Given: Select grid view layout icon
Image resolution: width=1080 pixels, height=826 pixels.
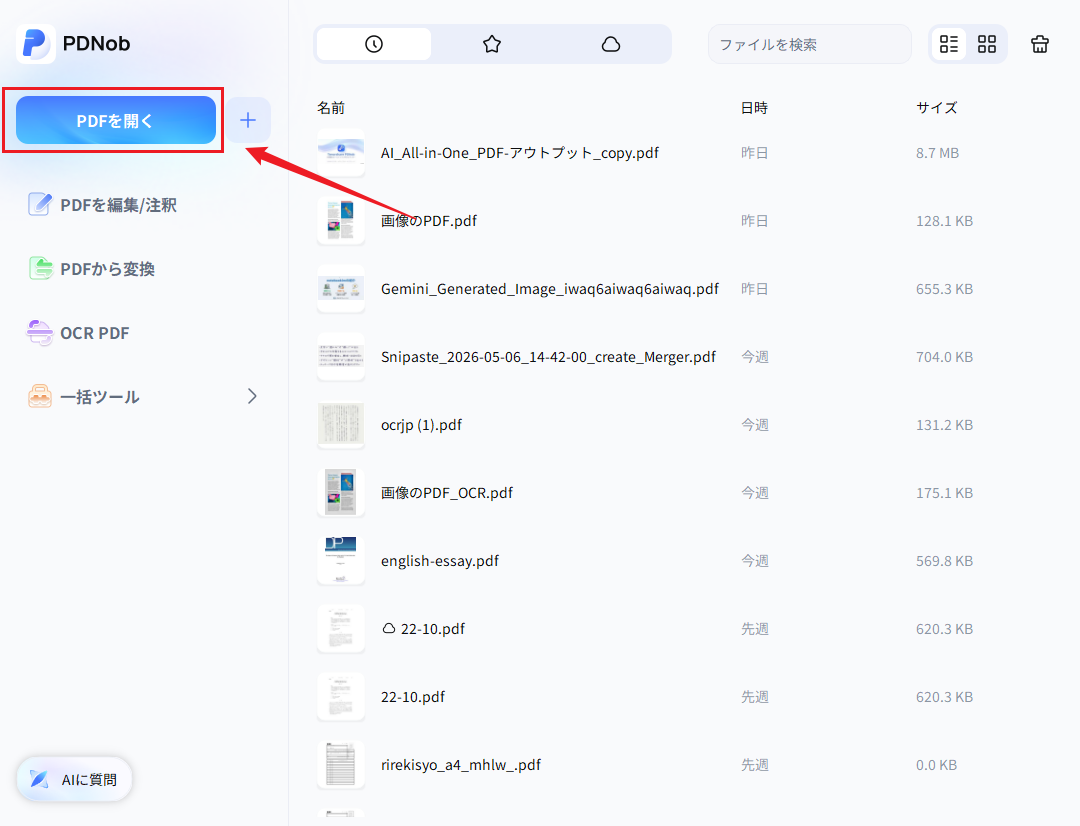Looking at the screenshot, I should 987,44.
